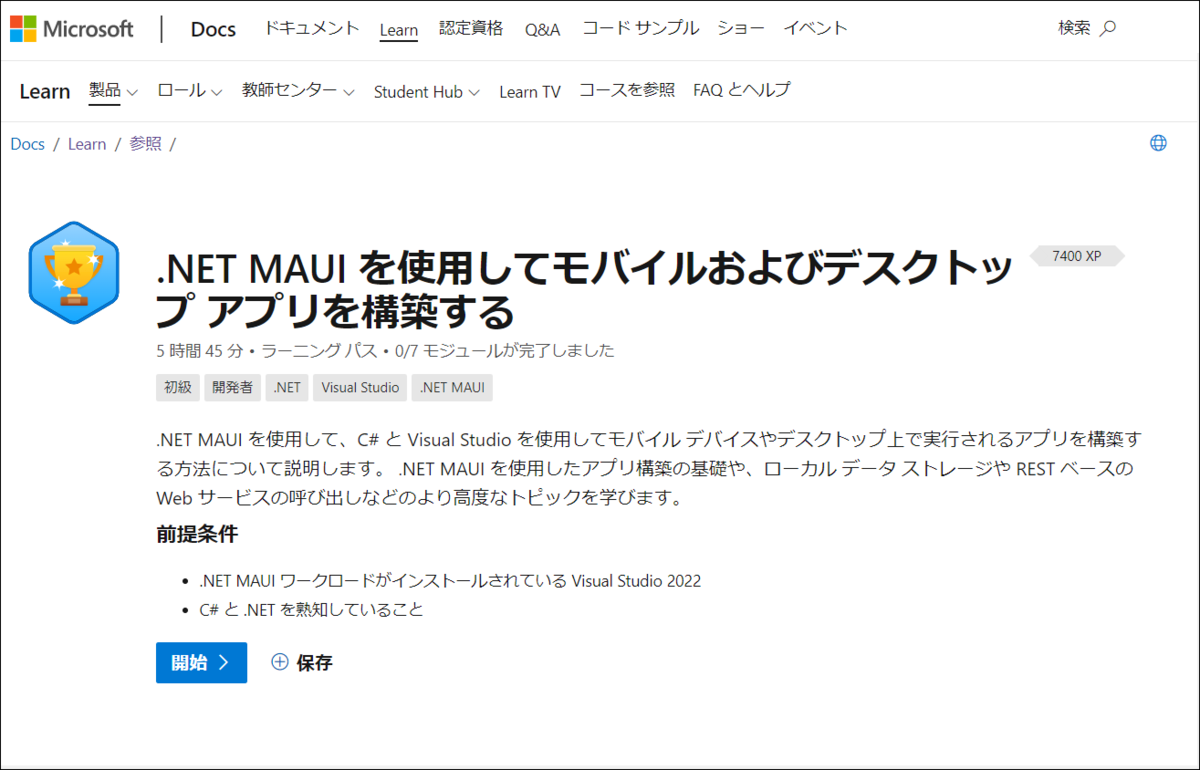Viewport: 1200px width, 770px height.
Task: Open 認定資格 in top navigation
Action: point(471,29)
